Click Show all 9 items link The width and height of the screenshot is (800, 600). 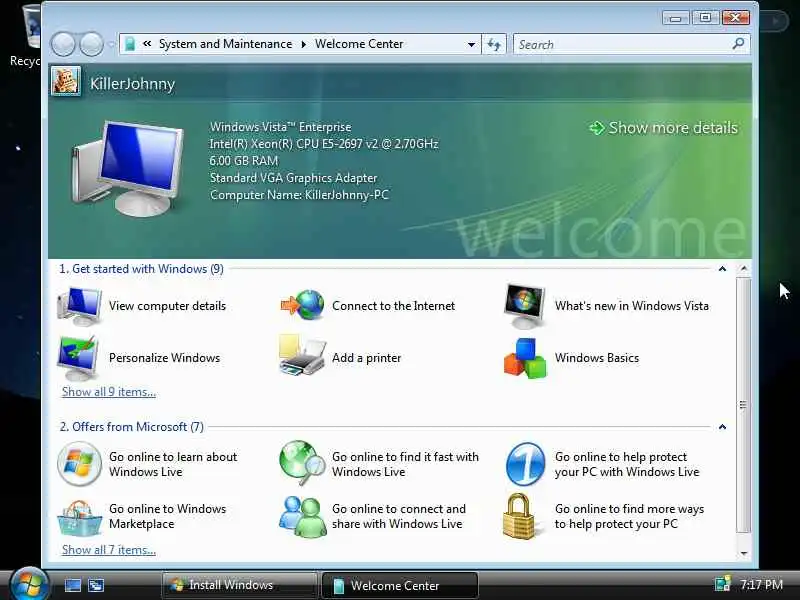[109, 392]
